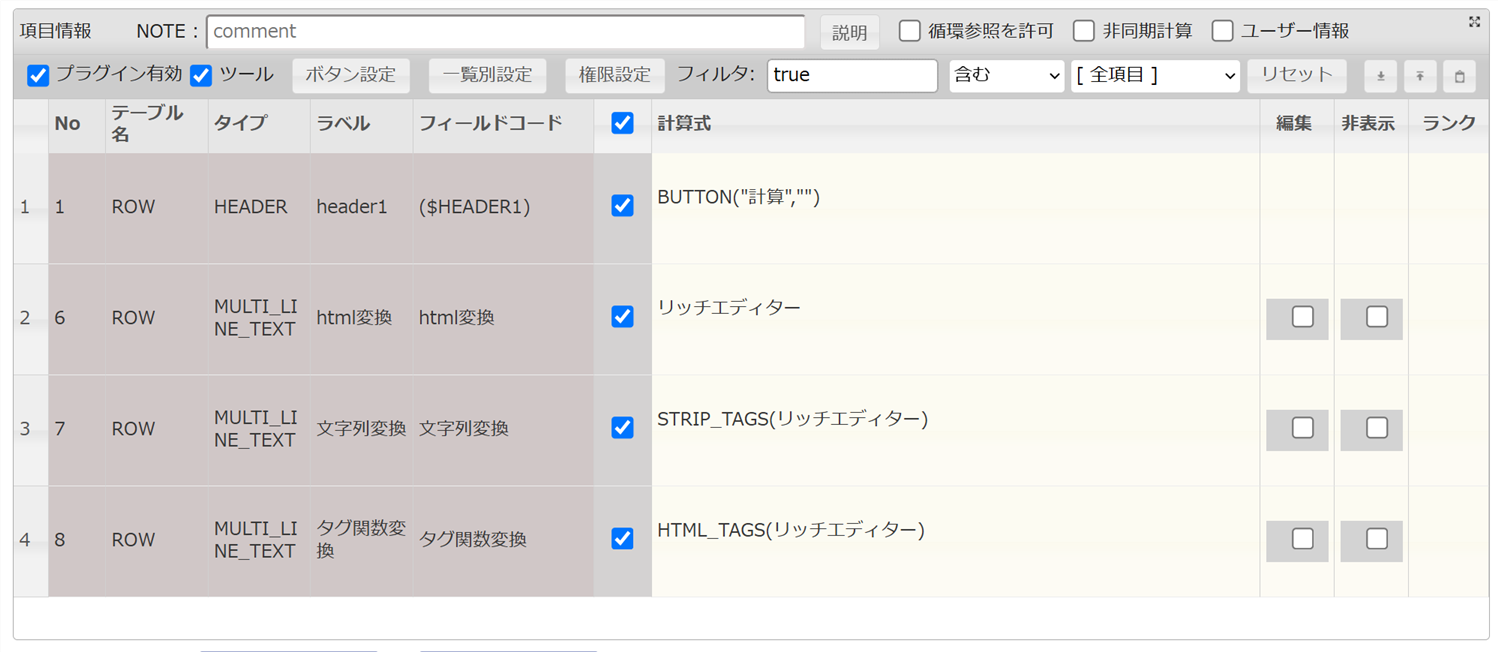Click the 説明 button

(x=850, y=32)
